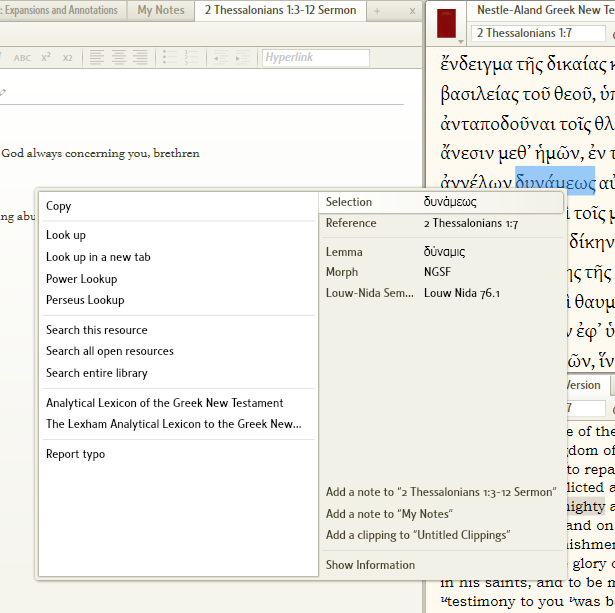This screenshot has width=615, height=613.
Task: Click highlighted Greek word δυνάμεως
Action: (555, 182)
